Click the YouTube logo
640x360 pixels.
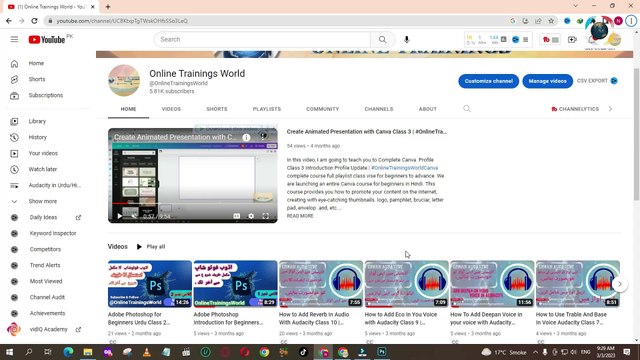(47, 40)
